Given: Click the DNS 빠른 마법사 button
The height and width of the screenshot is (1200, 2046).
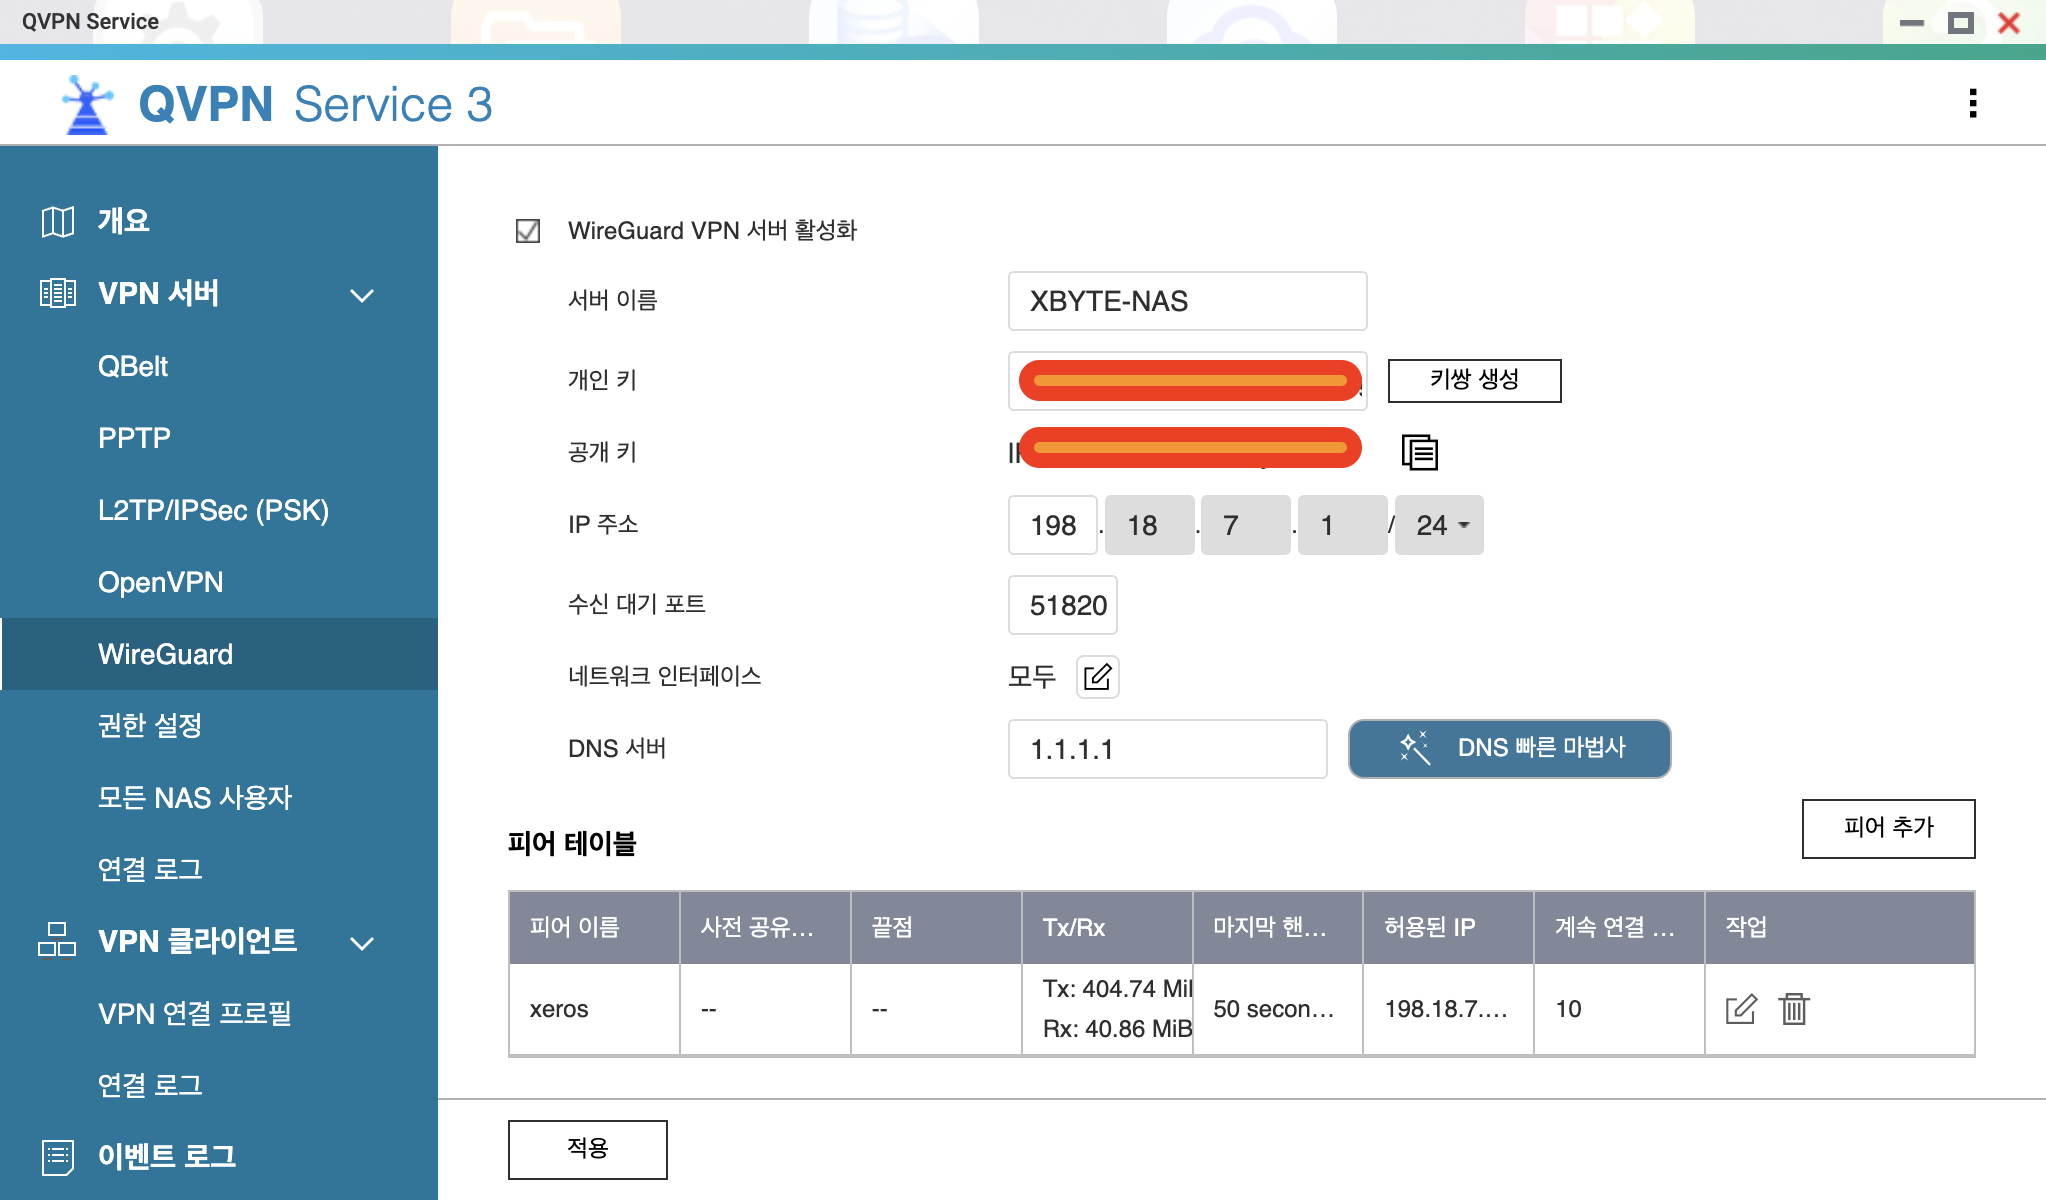Looking at the screenshot, I should coord(1509,748).
